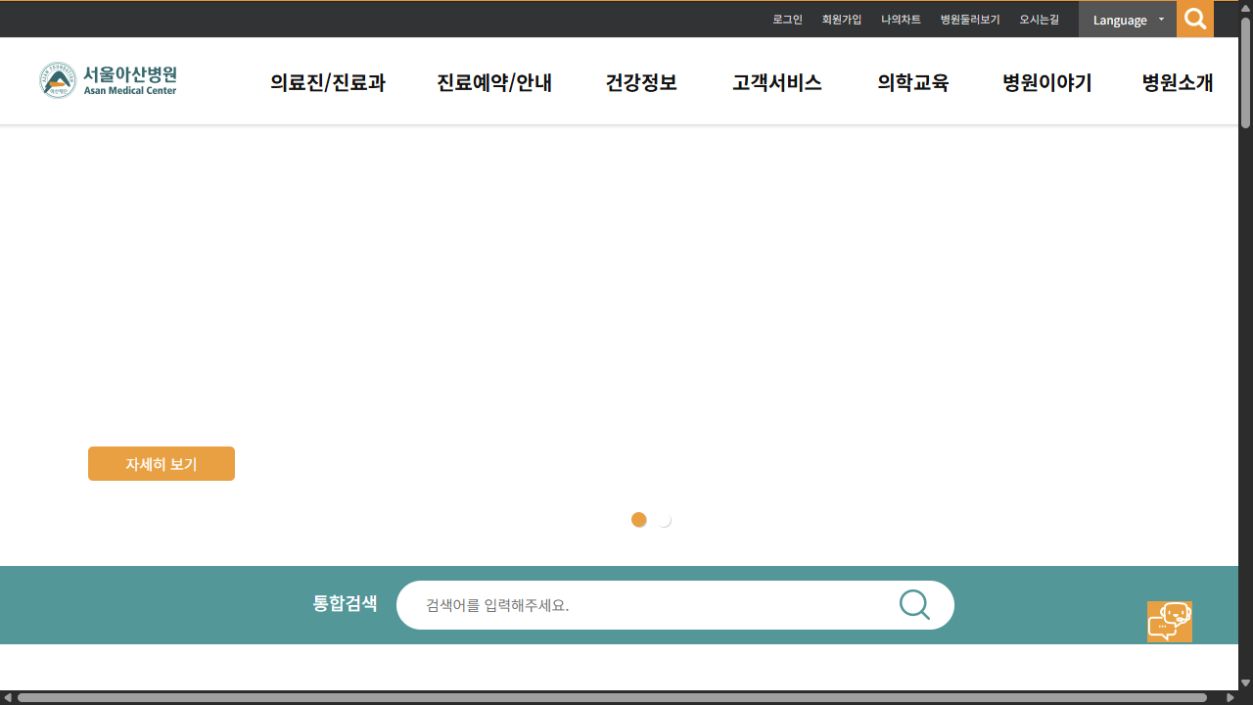The image size is (1253, 705).
Task: Open the 오시는길 link
Action: (x=1039, y=19)
